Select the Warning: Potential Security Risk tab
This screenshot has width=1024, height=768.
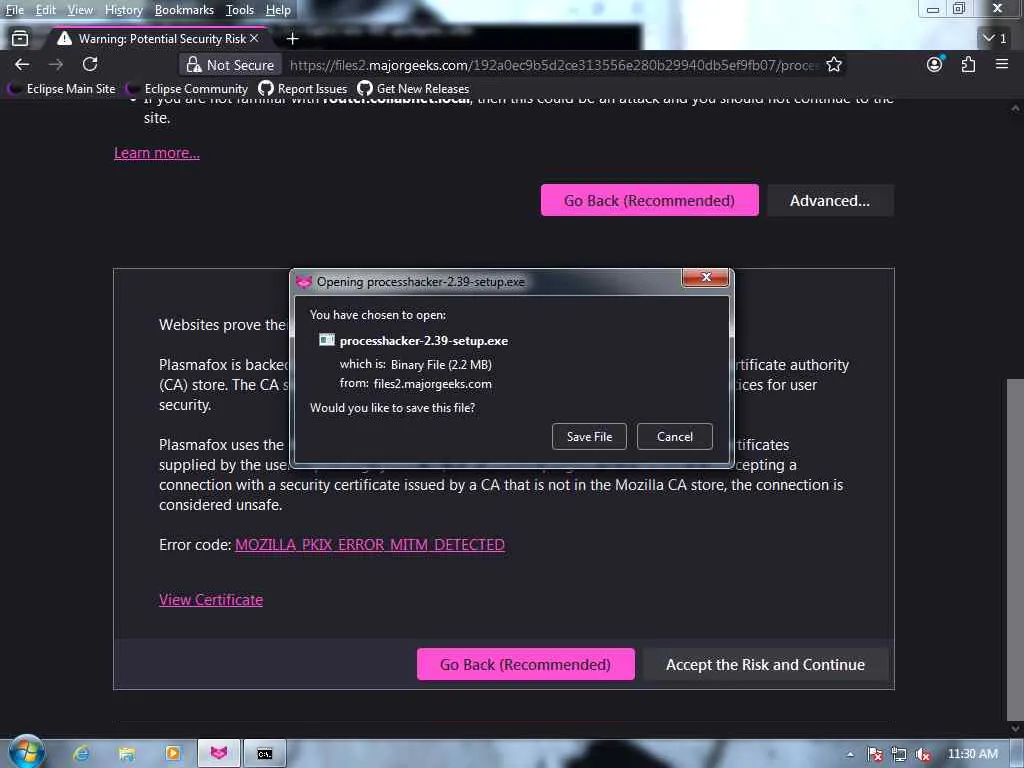[157, 39]
